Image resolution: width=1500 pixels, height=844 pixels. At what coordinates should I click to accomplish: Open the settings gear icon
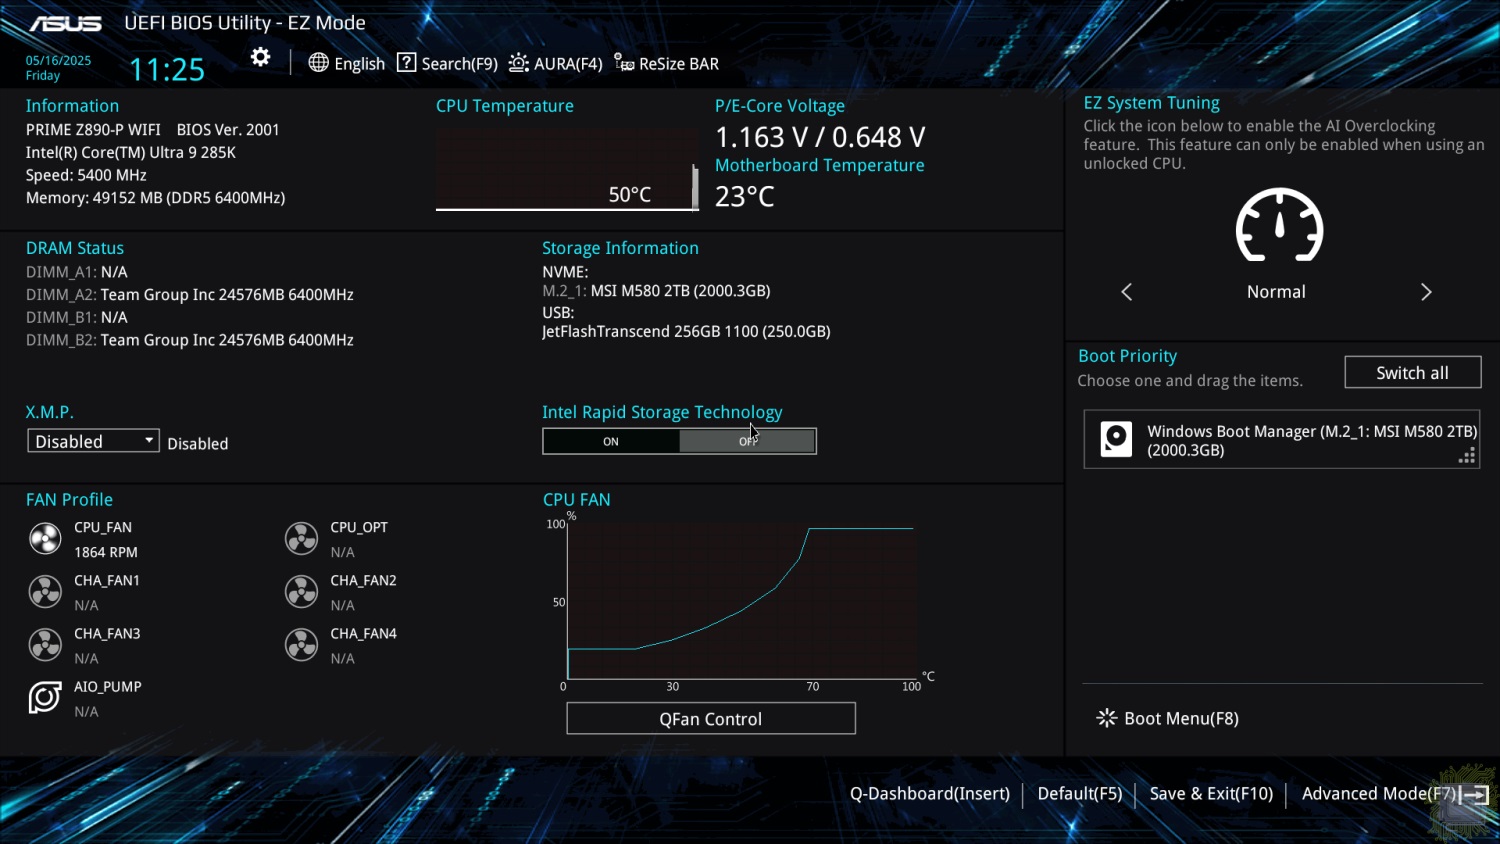(x=260, y=57)
